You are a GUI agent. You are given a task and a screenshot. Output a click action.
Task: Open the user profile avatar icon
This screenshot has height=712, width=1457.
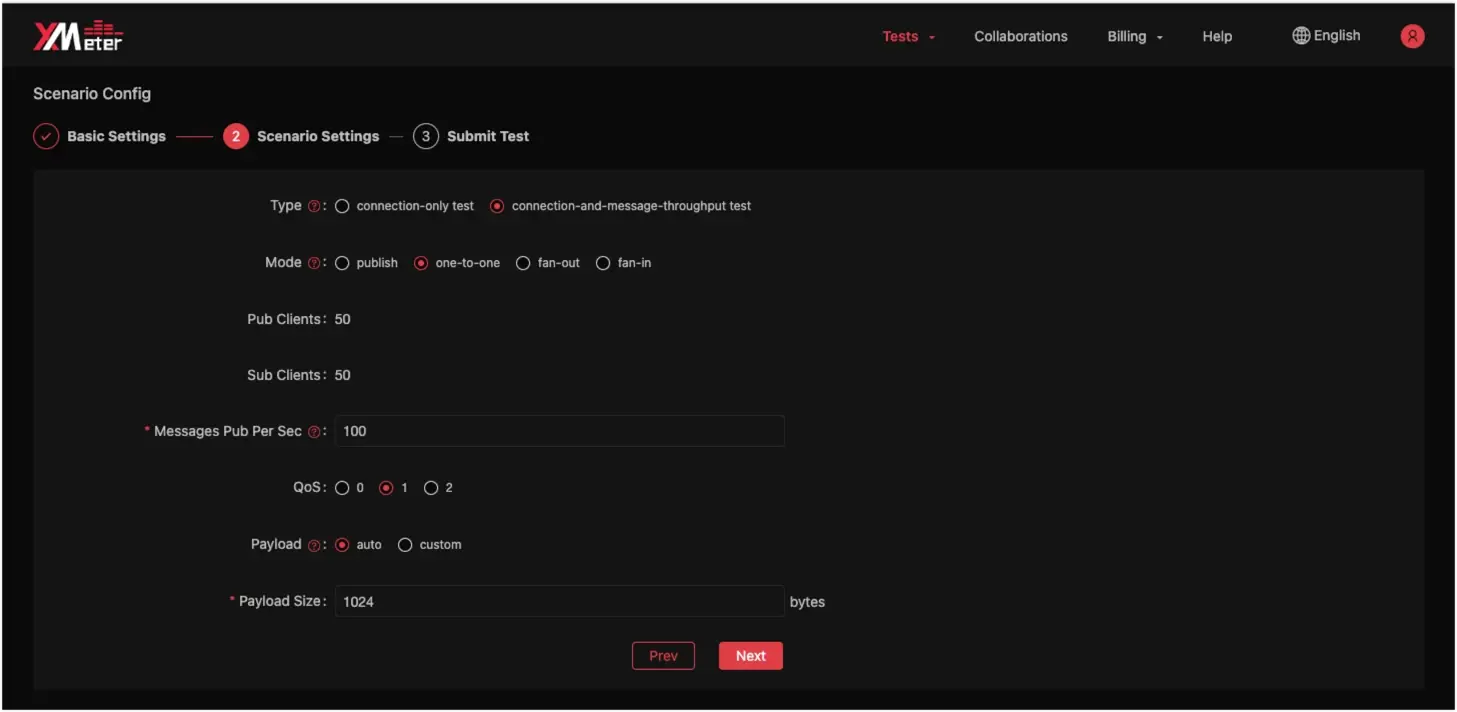point(1412,36)
